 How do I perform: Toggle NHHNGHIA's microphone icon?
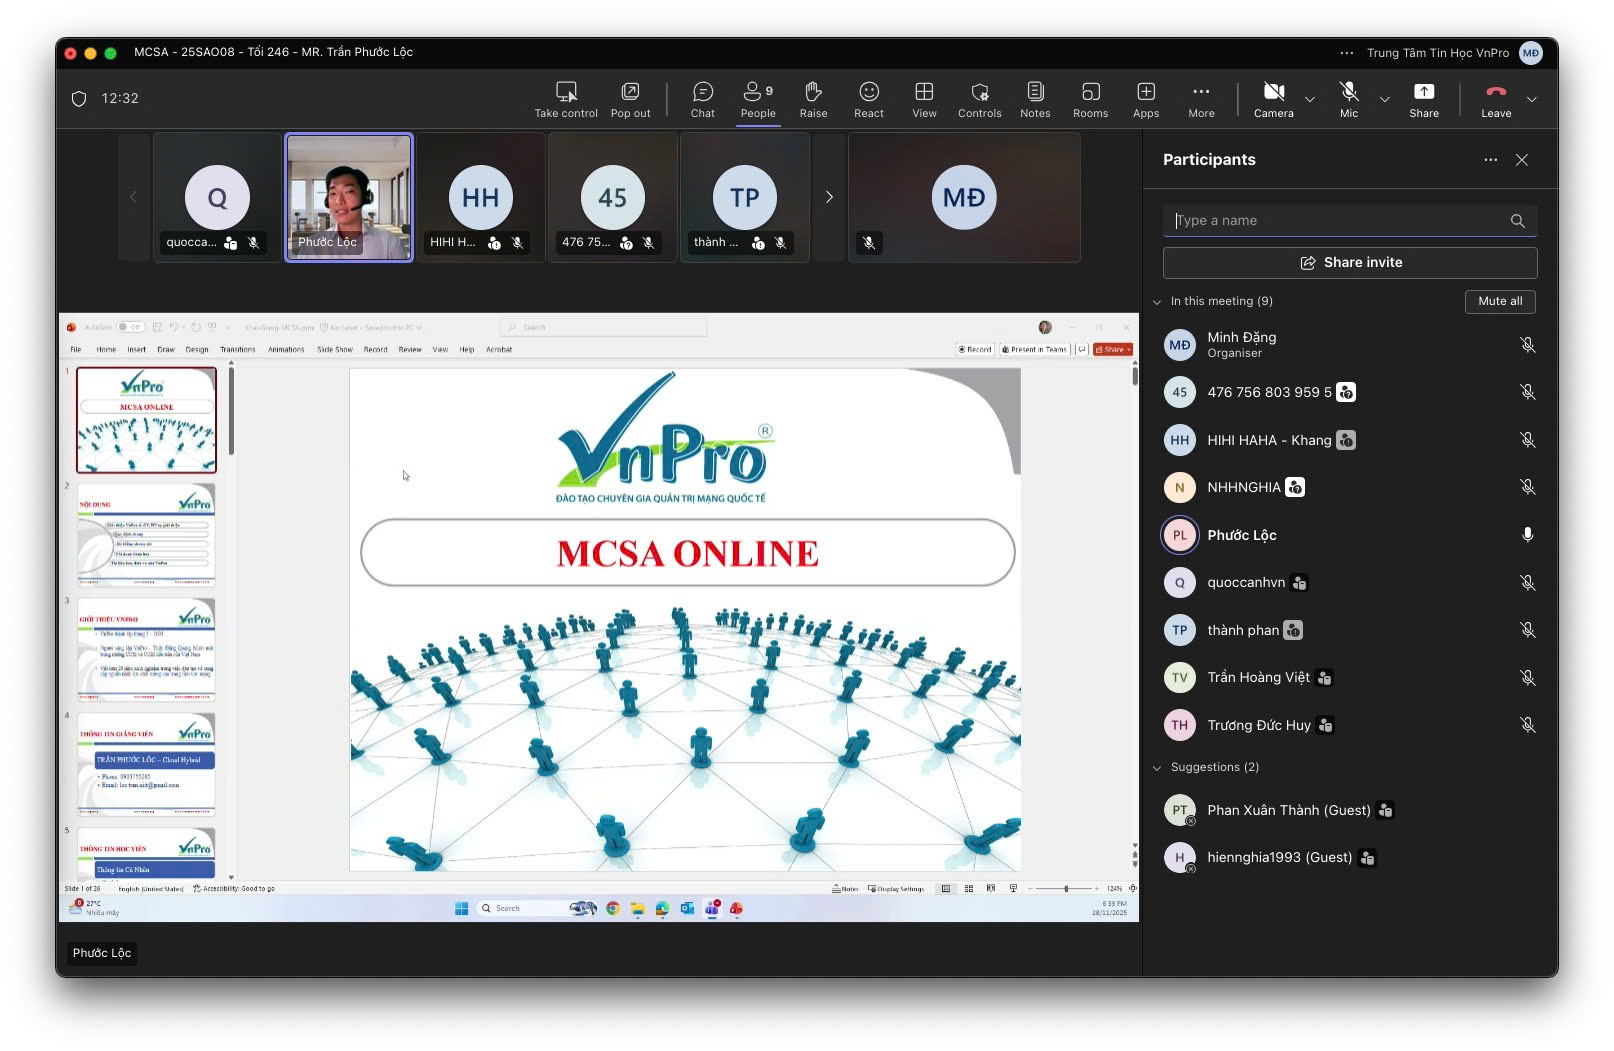[x=1527, y=487]
